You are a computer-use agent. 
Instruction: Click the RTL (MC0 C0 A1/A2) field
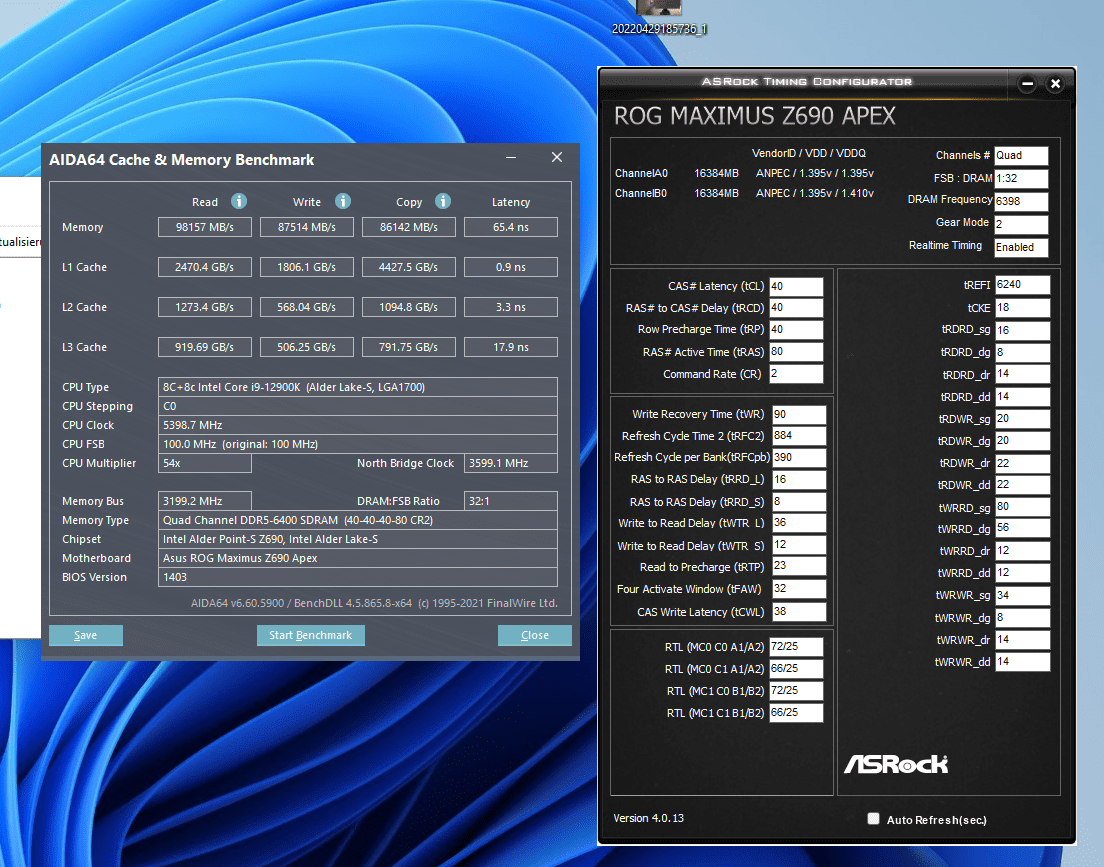point(796,647)
